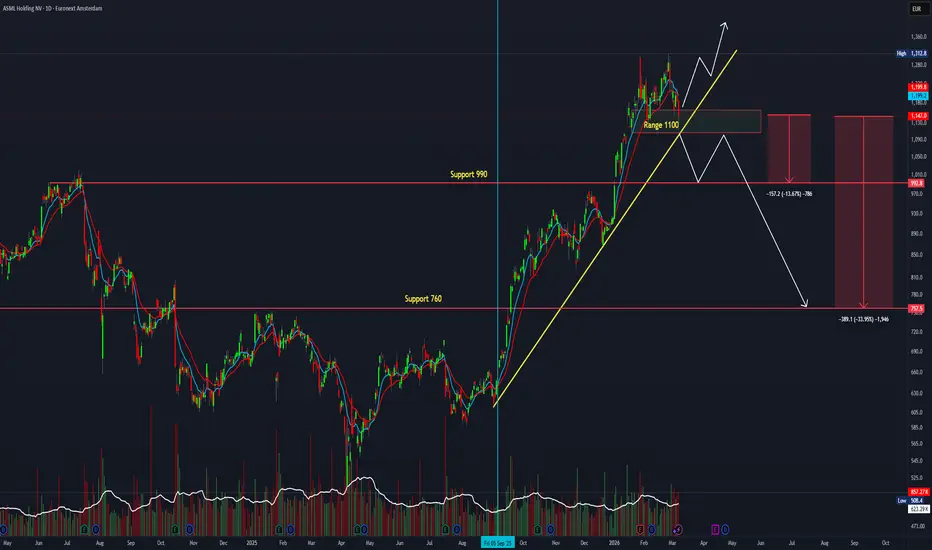
Task: Click the 623.29K volume average tag
Action: [x=918, y=509]
